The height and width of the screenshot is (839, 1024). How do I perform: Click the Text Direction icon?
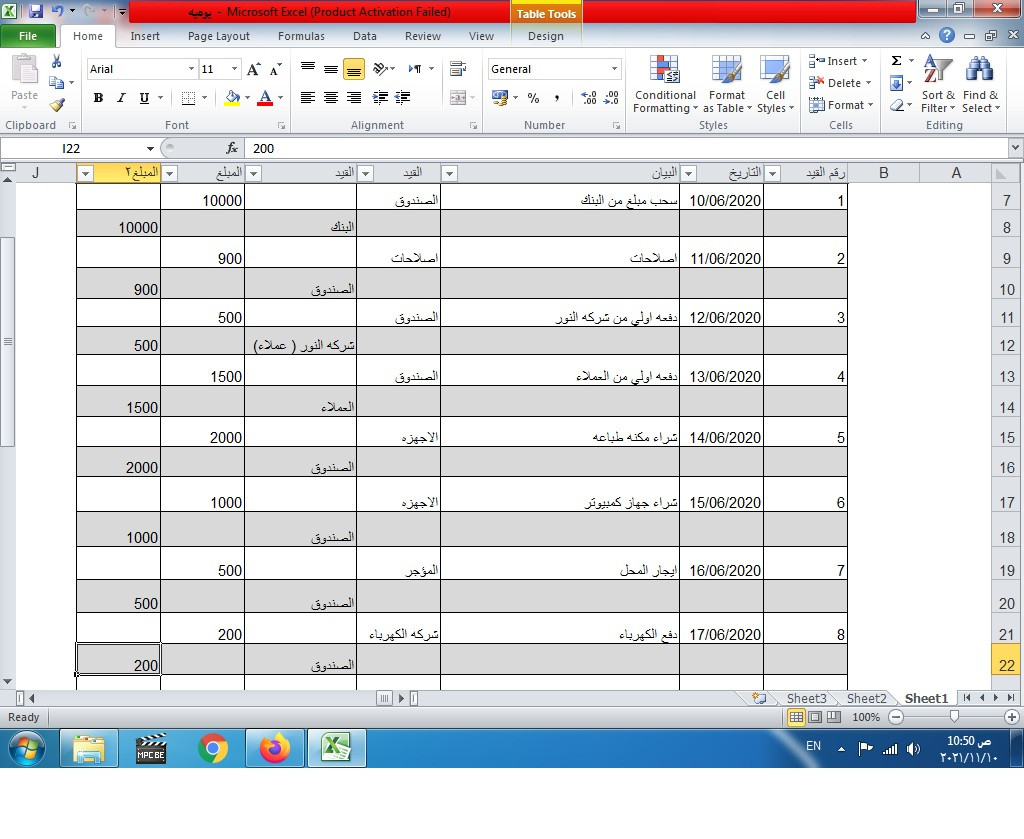click(x=415, y=69)
